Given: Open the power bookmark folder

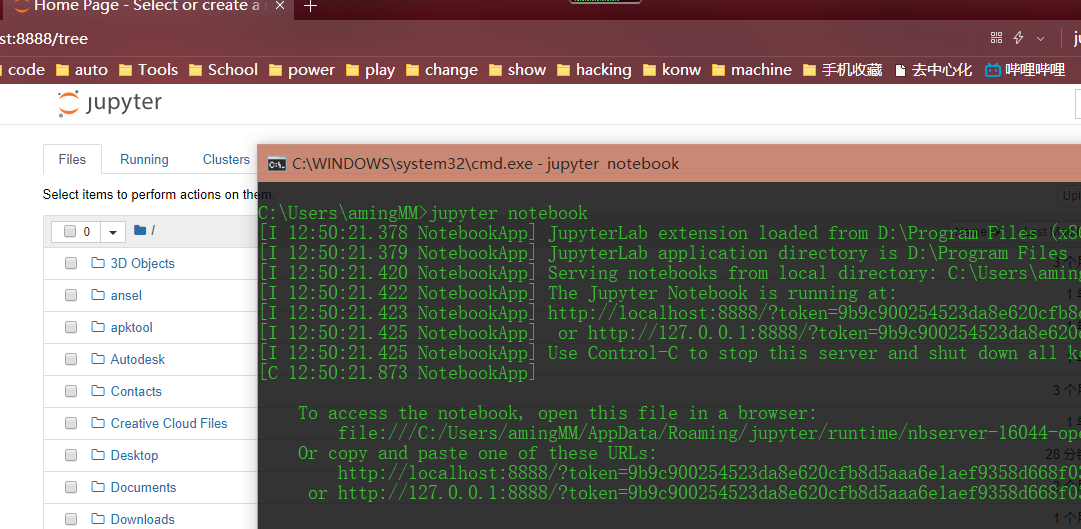Looking at the screenshot, I should 301,70.
